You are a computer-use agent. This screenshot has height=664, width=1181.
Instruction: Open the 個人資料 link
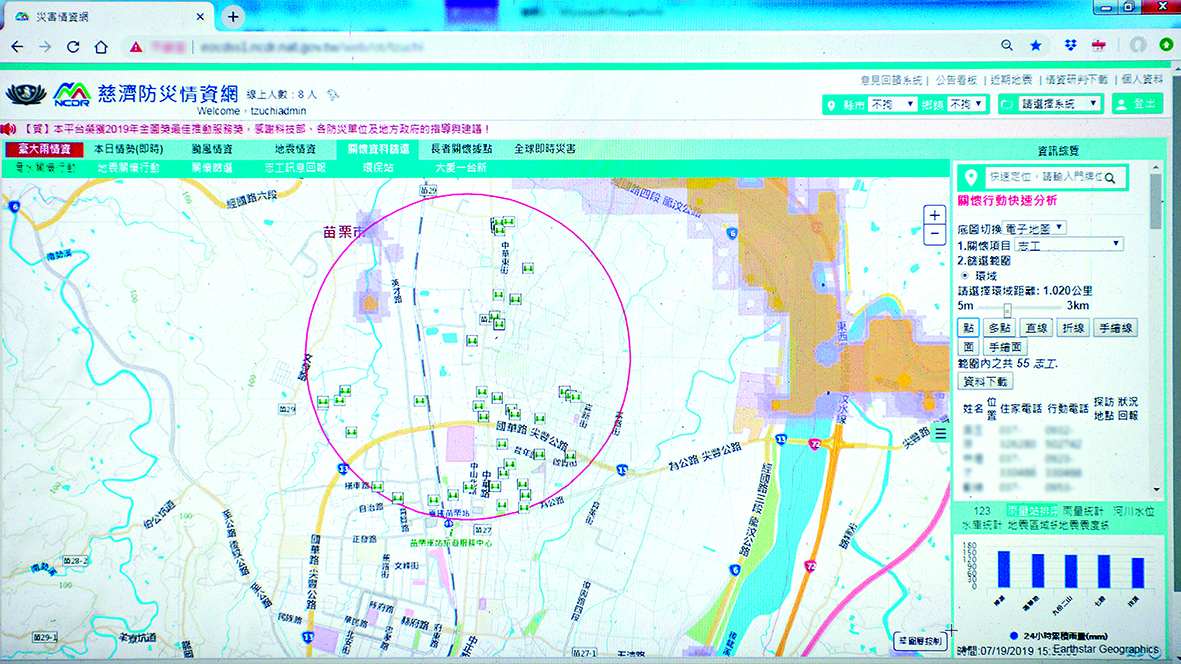pos(1142,79)
